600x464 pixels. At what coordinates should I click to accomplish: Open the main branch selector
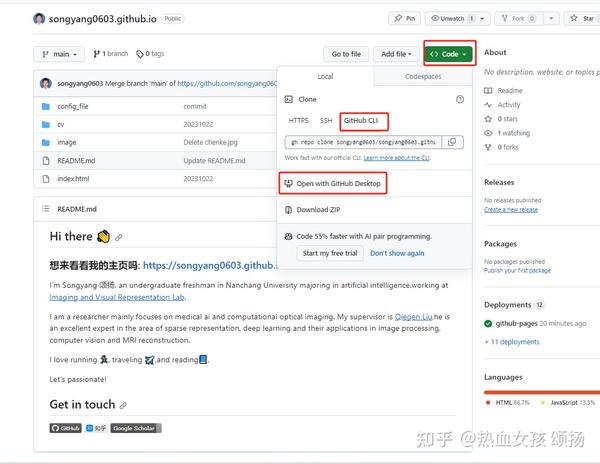tap(59, 54)
